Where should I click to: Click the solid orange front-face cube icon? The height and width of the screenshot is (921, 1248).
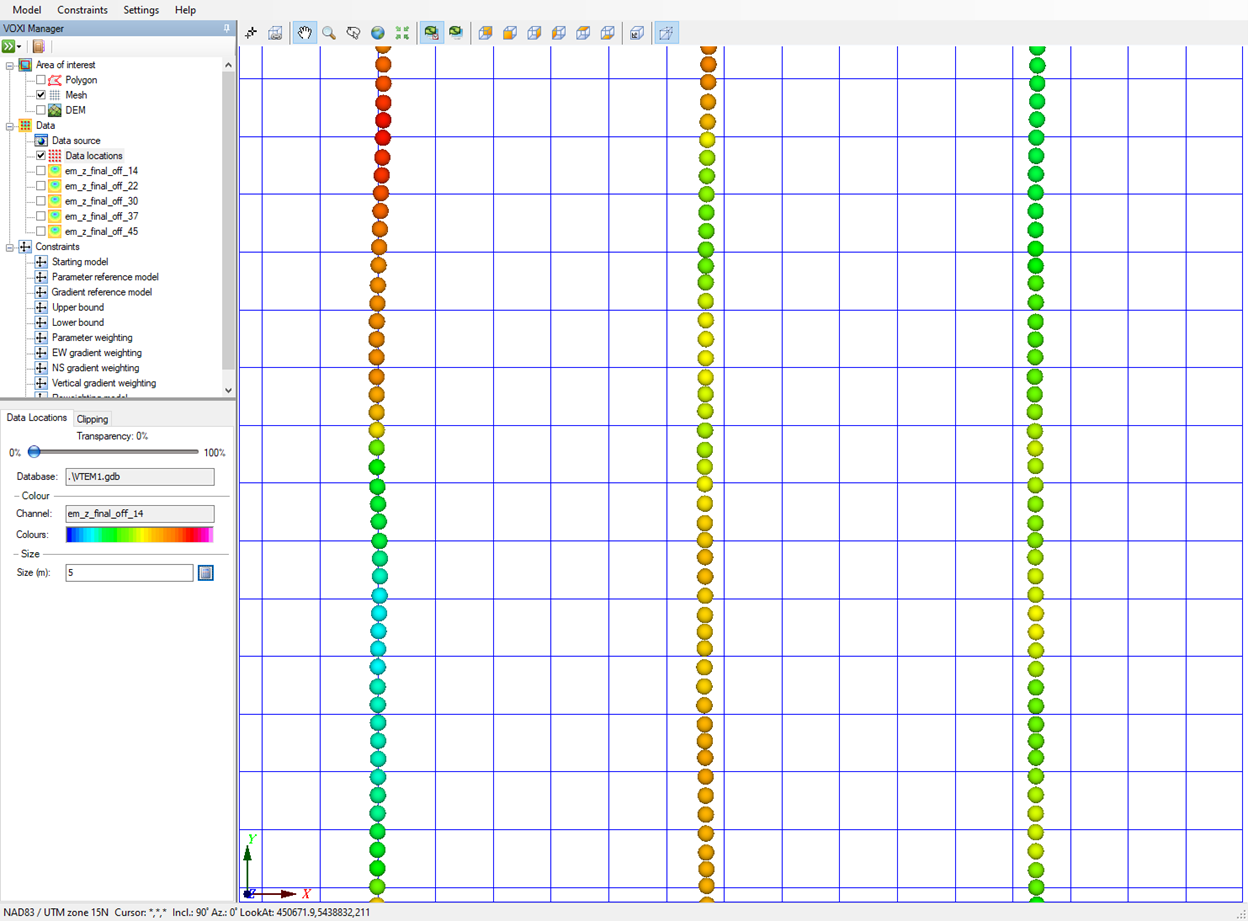click(x=510, y=33)
